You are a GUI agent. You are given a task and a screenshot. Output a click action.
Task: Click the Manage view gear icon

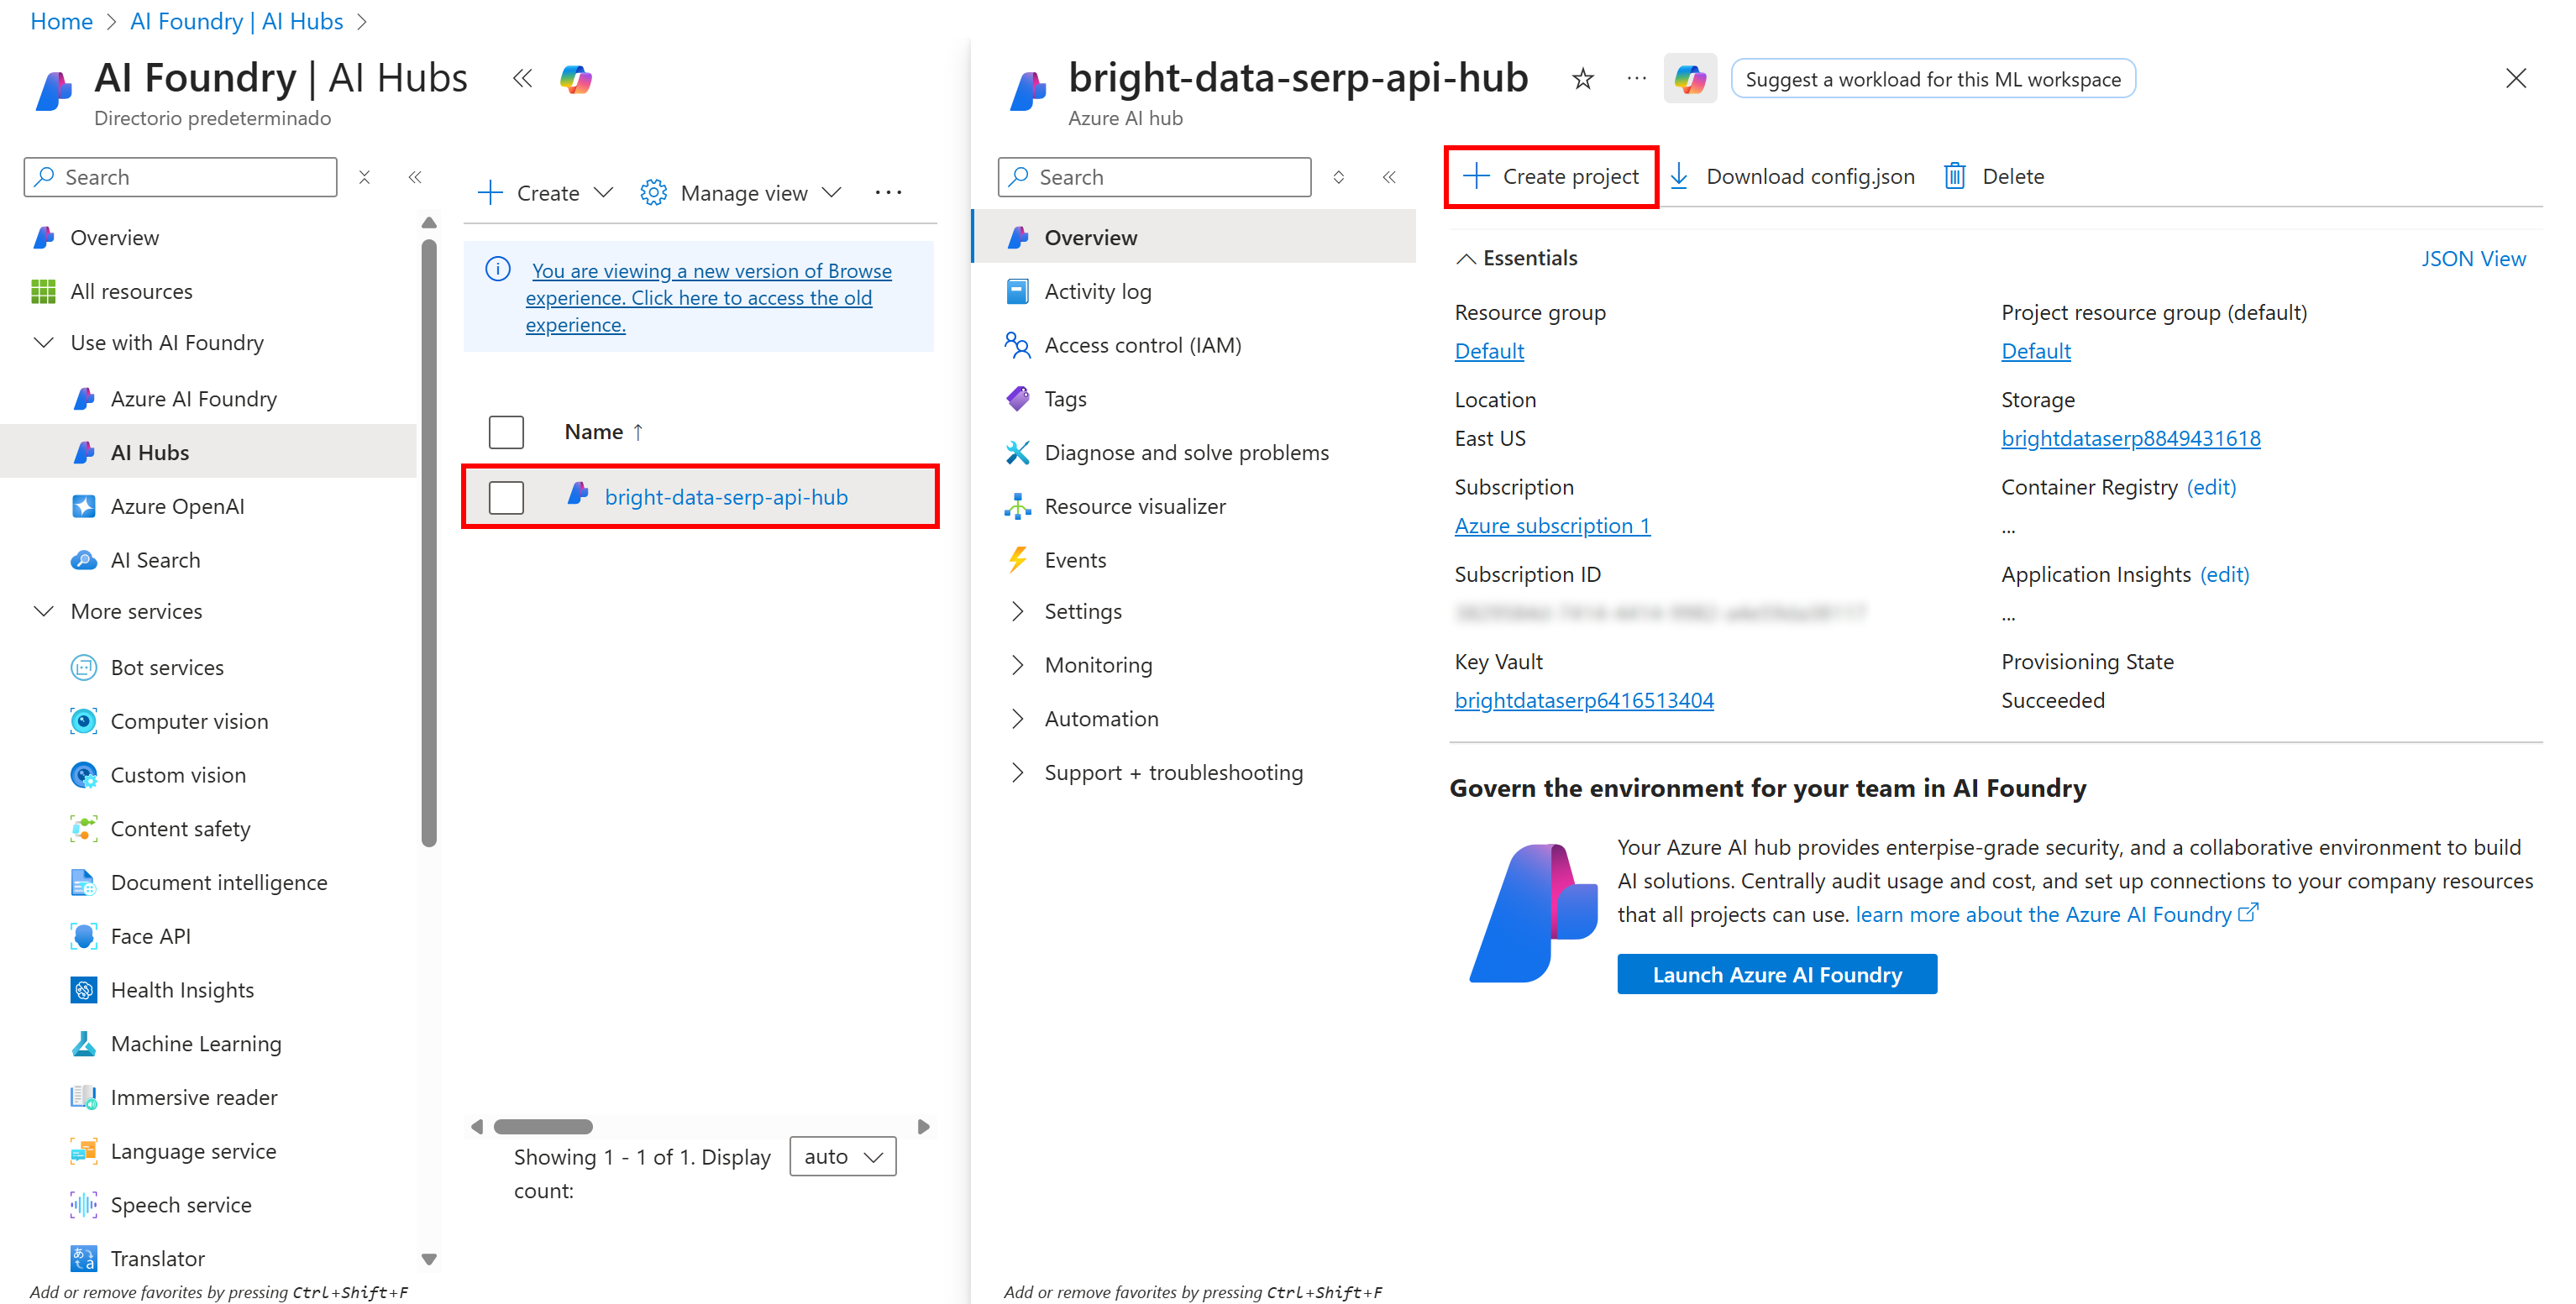[653, 193]
